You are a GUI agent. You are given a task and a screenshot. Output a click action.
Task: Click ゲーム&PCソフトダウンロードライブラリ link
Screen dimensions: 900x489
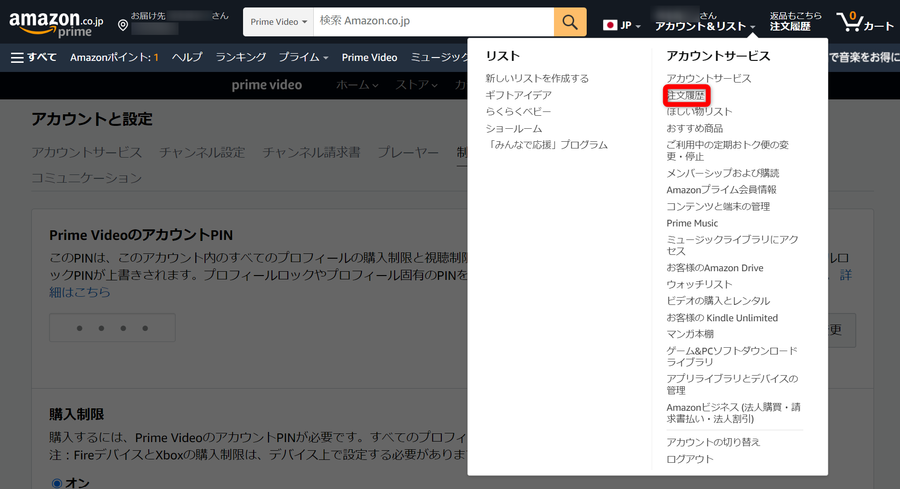point(732,356)
